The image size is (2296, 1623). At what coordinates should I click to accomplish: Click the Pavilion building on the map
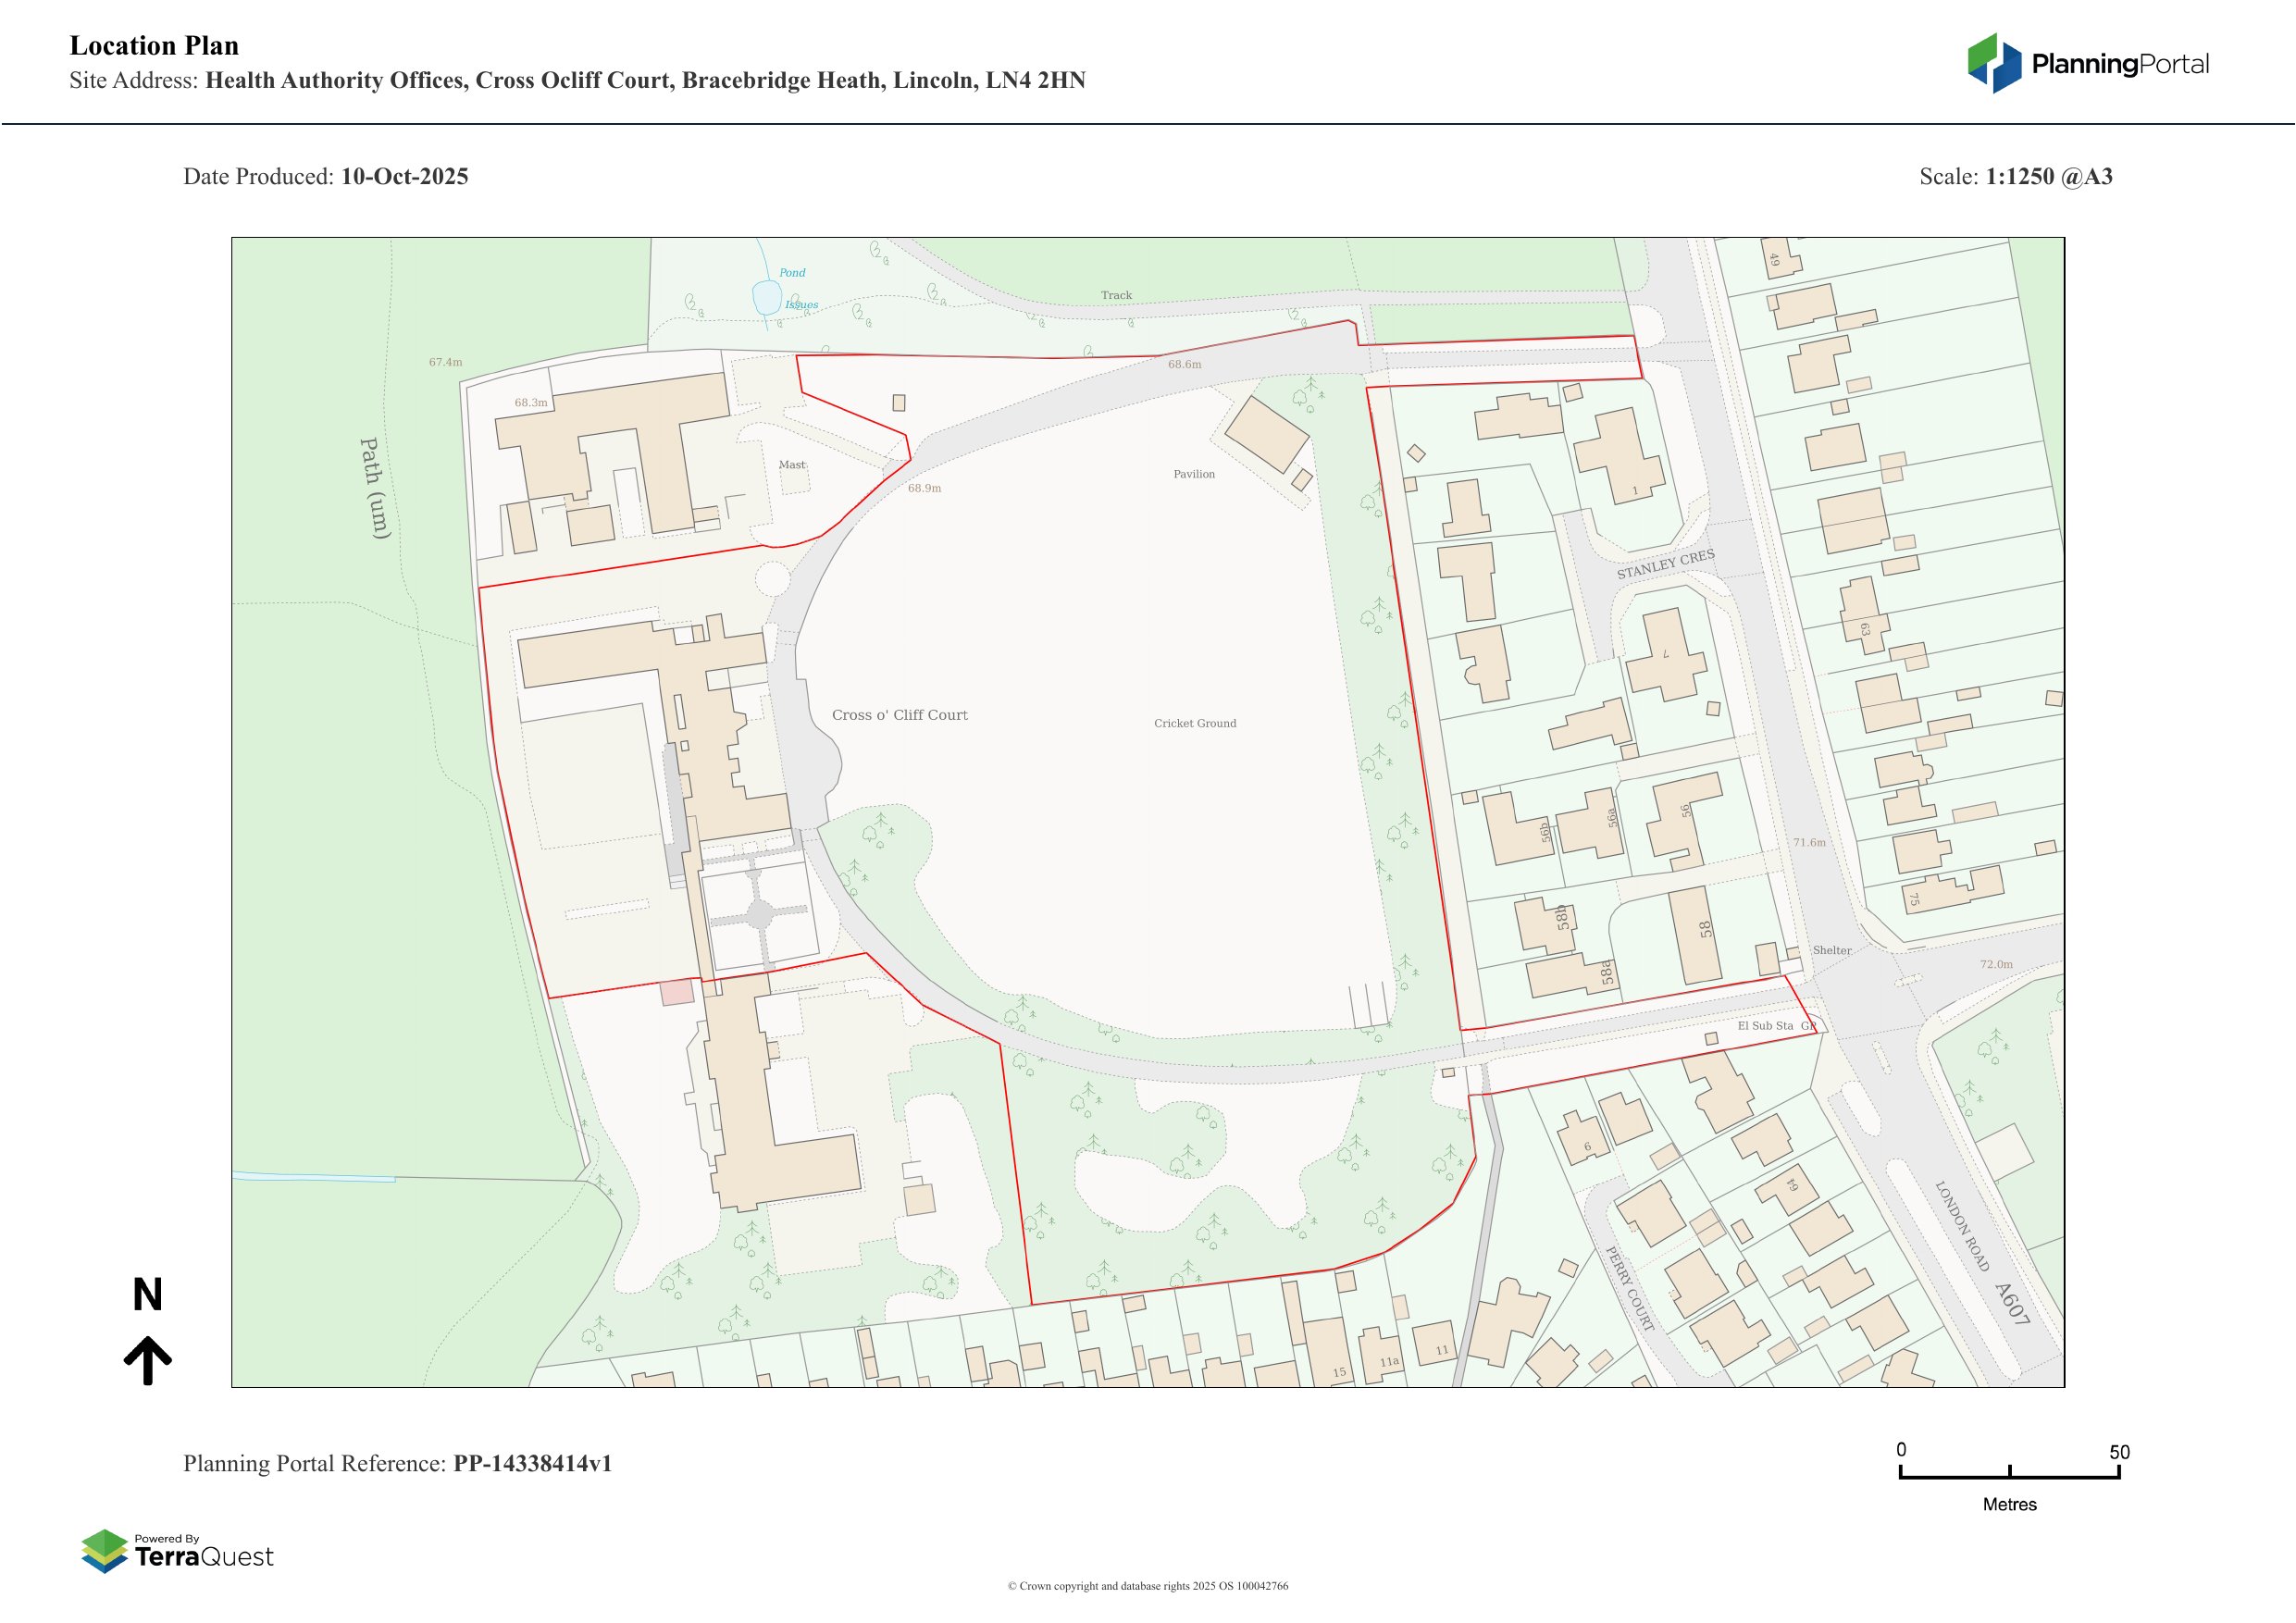[x=1266, y=434]
